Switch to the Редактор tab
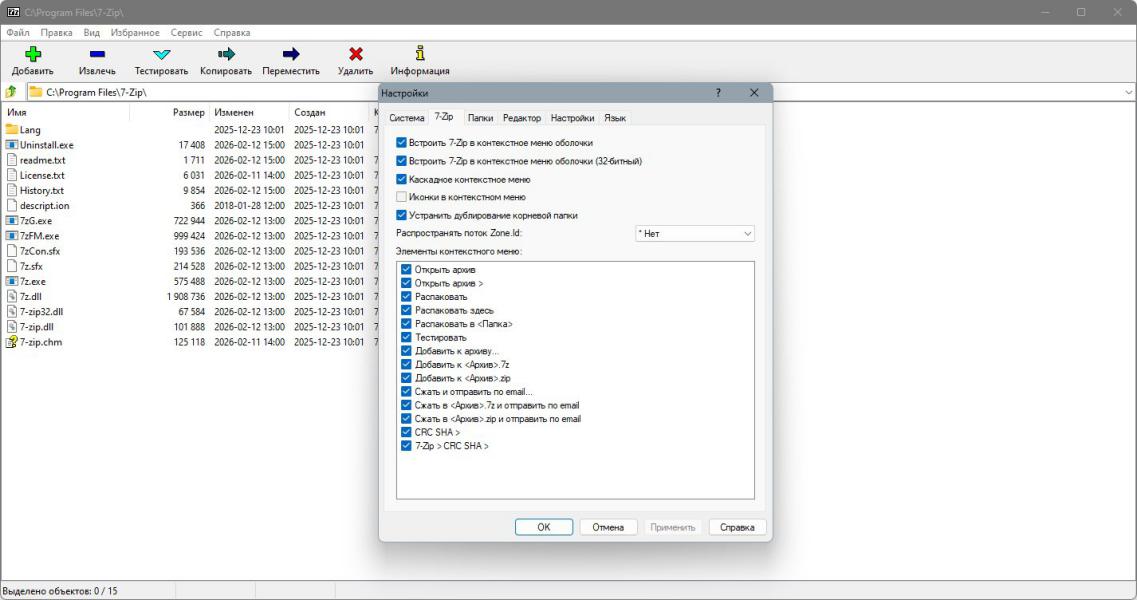This screenshot has width=1137, height=600. 521,118
